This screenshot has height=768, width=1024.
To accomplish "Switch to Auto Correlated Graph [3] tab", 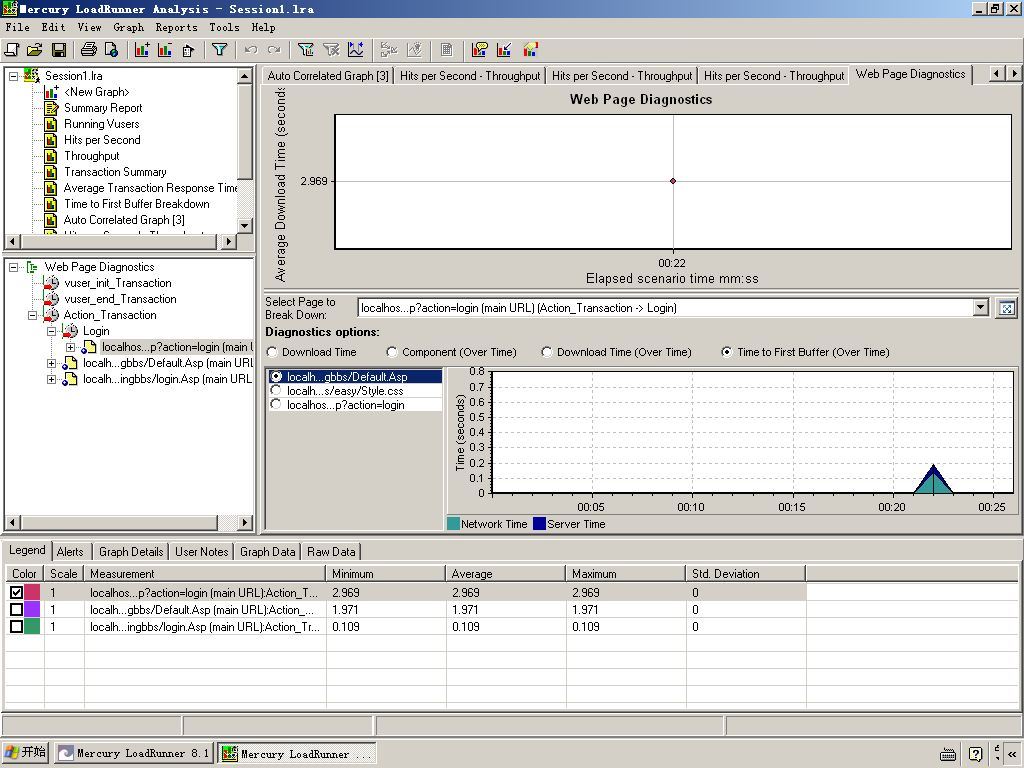I will coord(328,76).
